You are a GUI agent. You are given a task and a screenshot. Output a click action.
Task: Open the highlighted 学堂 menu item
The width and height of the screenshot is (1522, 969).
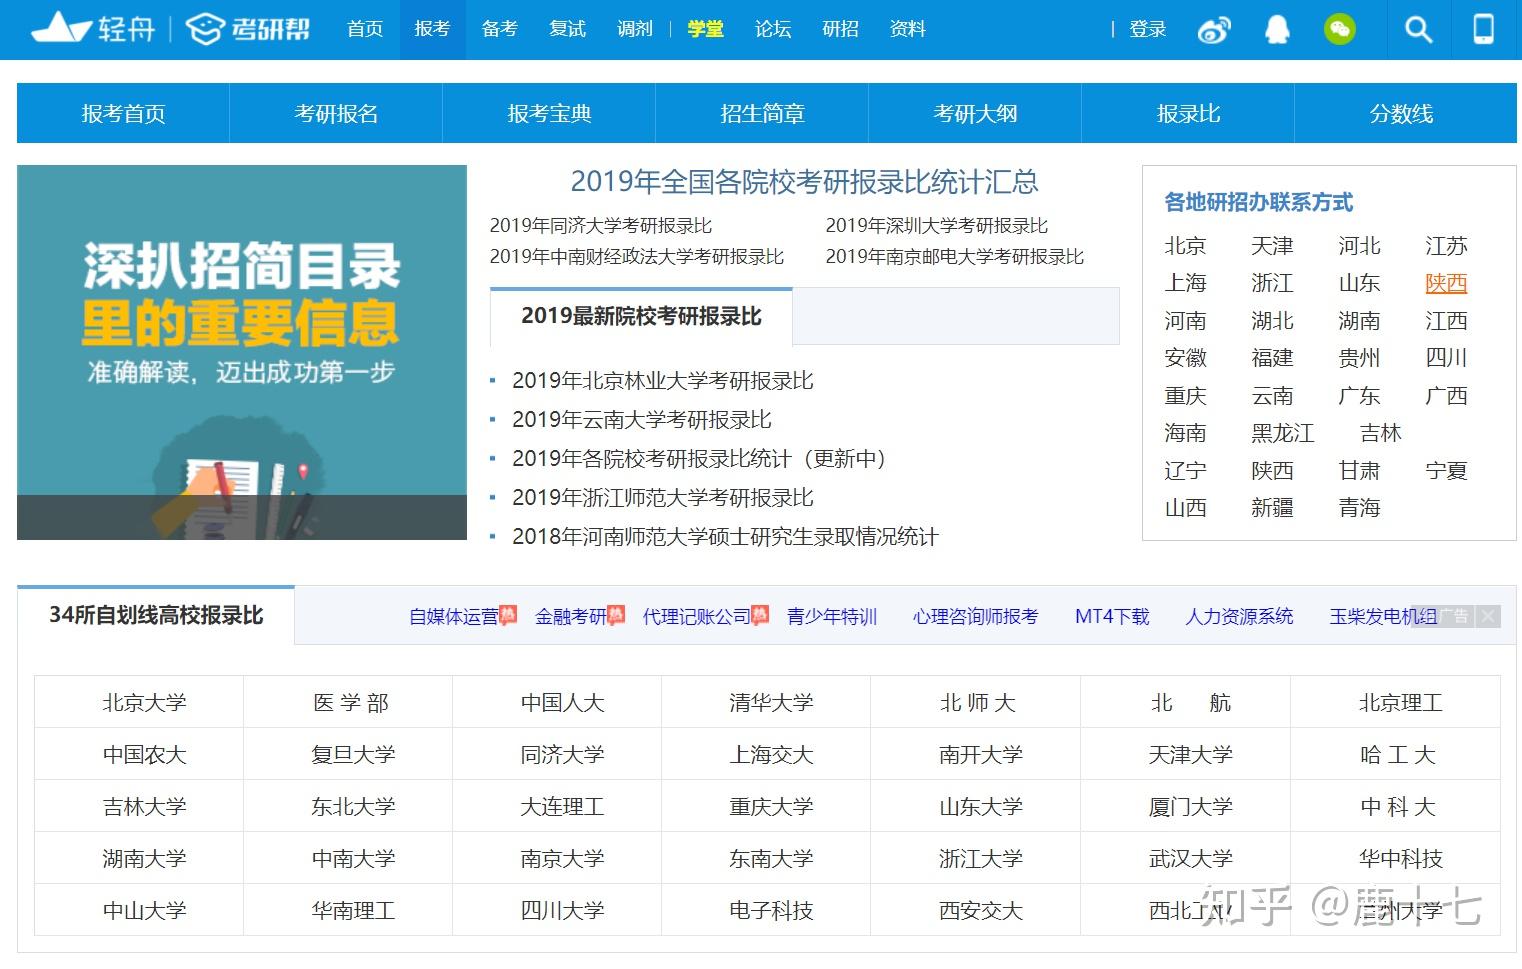pyautogui.click(x=705, y=29)
